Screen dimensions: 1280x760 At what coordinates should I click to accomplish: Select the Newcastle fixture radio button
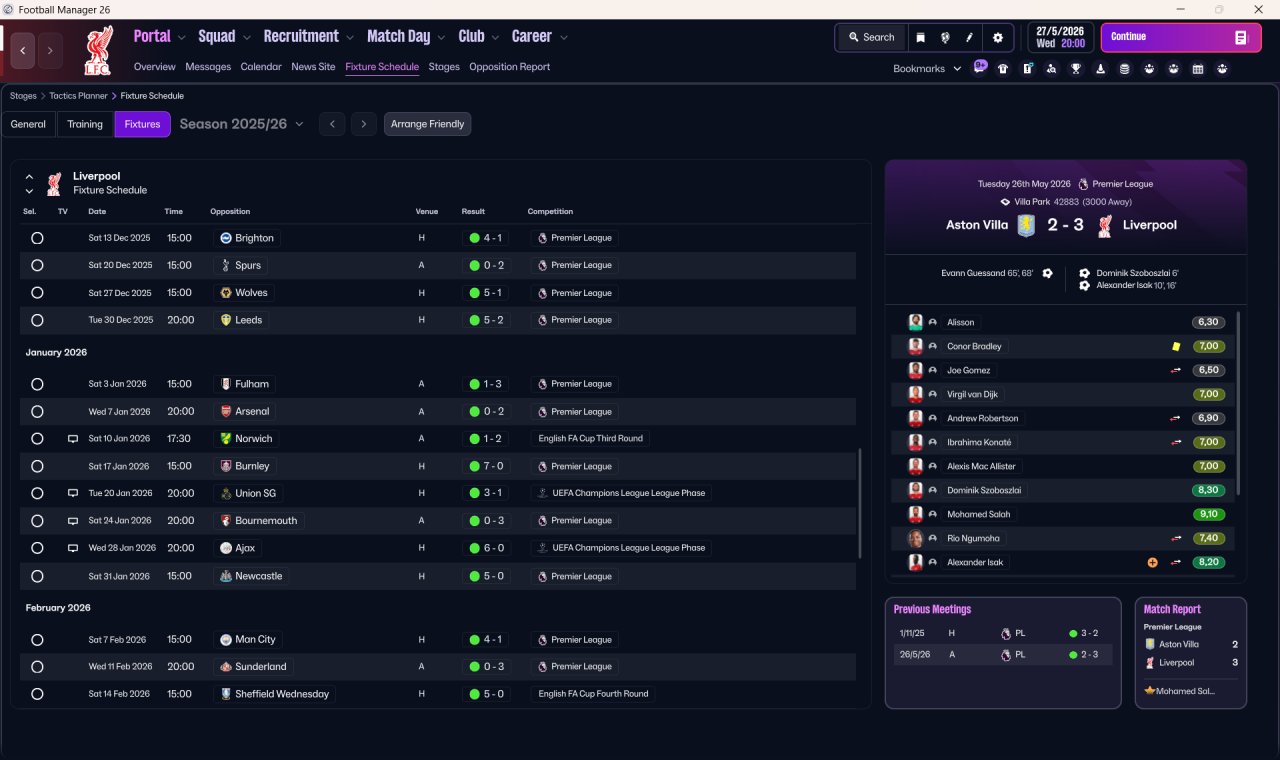click(37, 576)
